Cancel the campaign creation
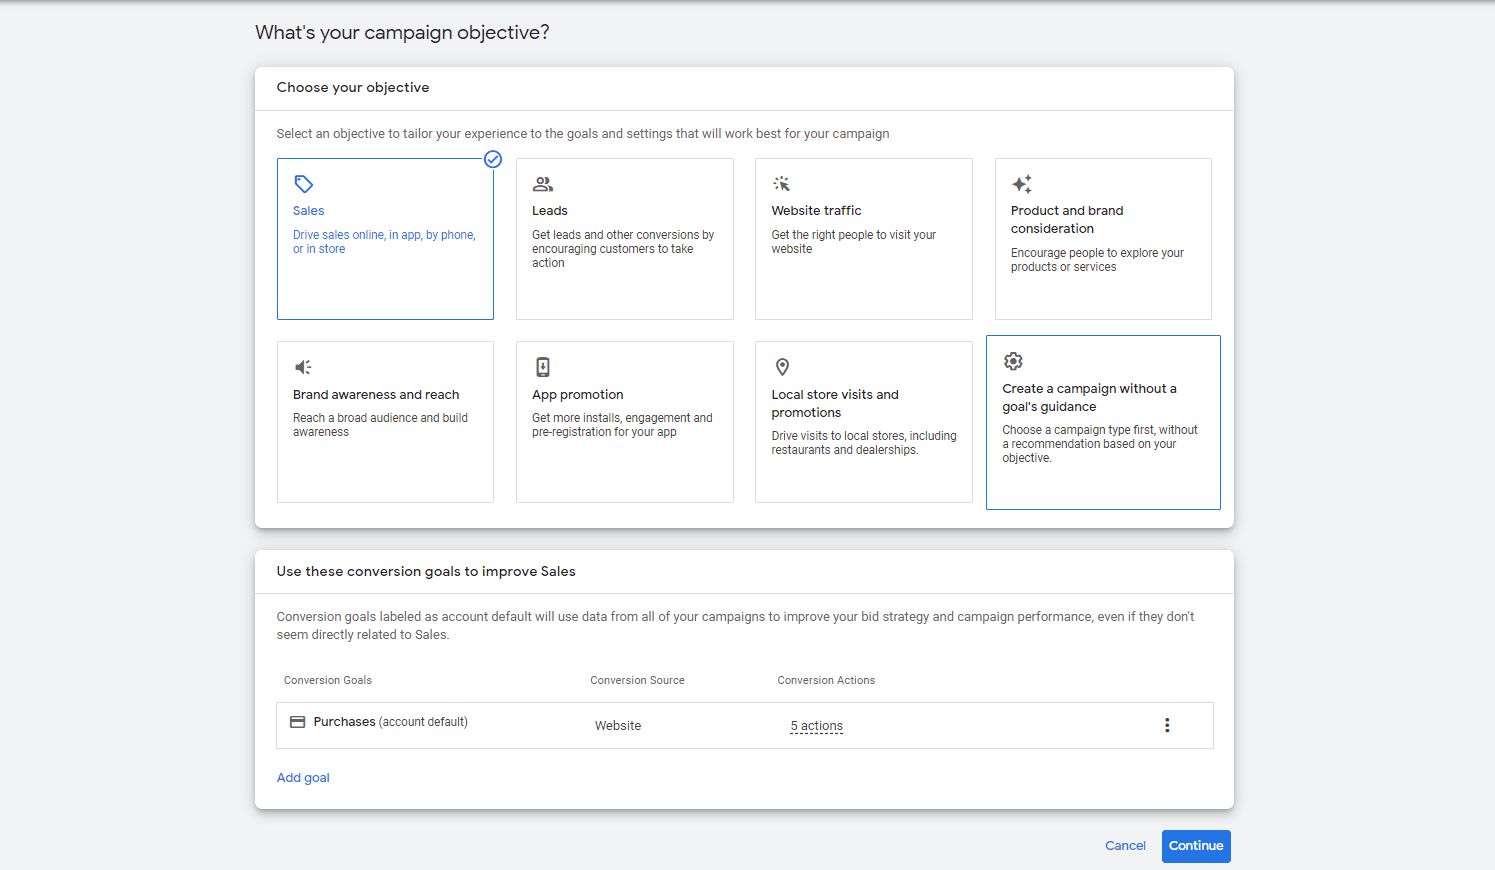Image resolution: width=1495 pixels, height=870 pixels. pyautogui.click(x=1125, y=845)
